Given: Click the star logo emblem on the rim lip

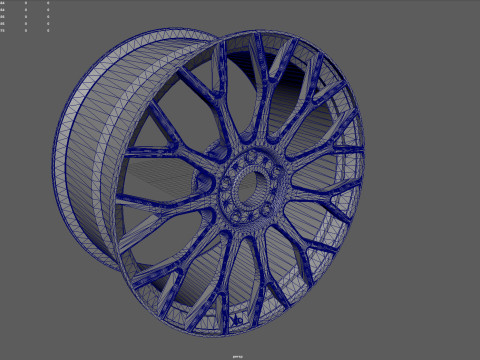Looking at the screenshot, I should click(237, 321).
